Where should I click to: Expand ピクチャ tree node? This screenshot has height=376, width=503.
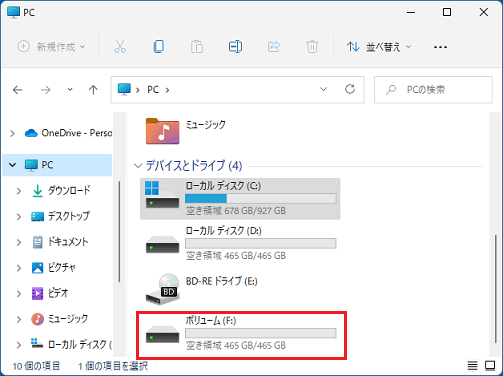(19, 268)
